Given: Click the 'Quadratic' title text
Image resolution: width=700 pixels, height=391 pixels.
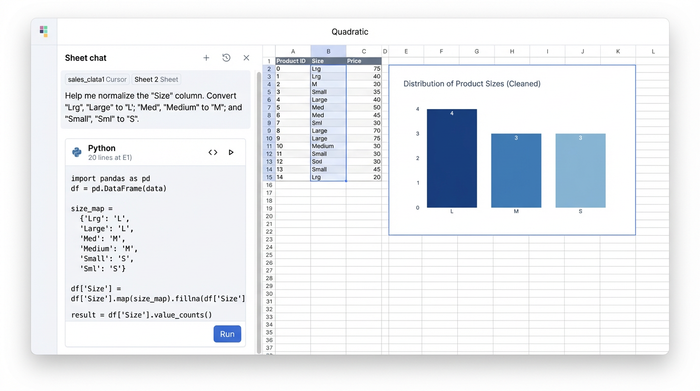Looking at the screenshot, I should [350, 32].
